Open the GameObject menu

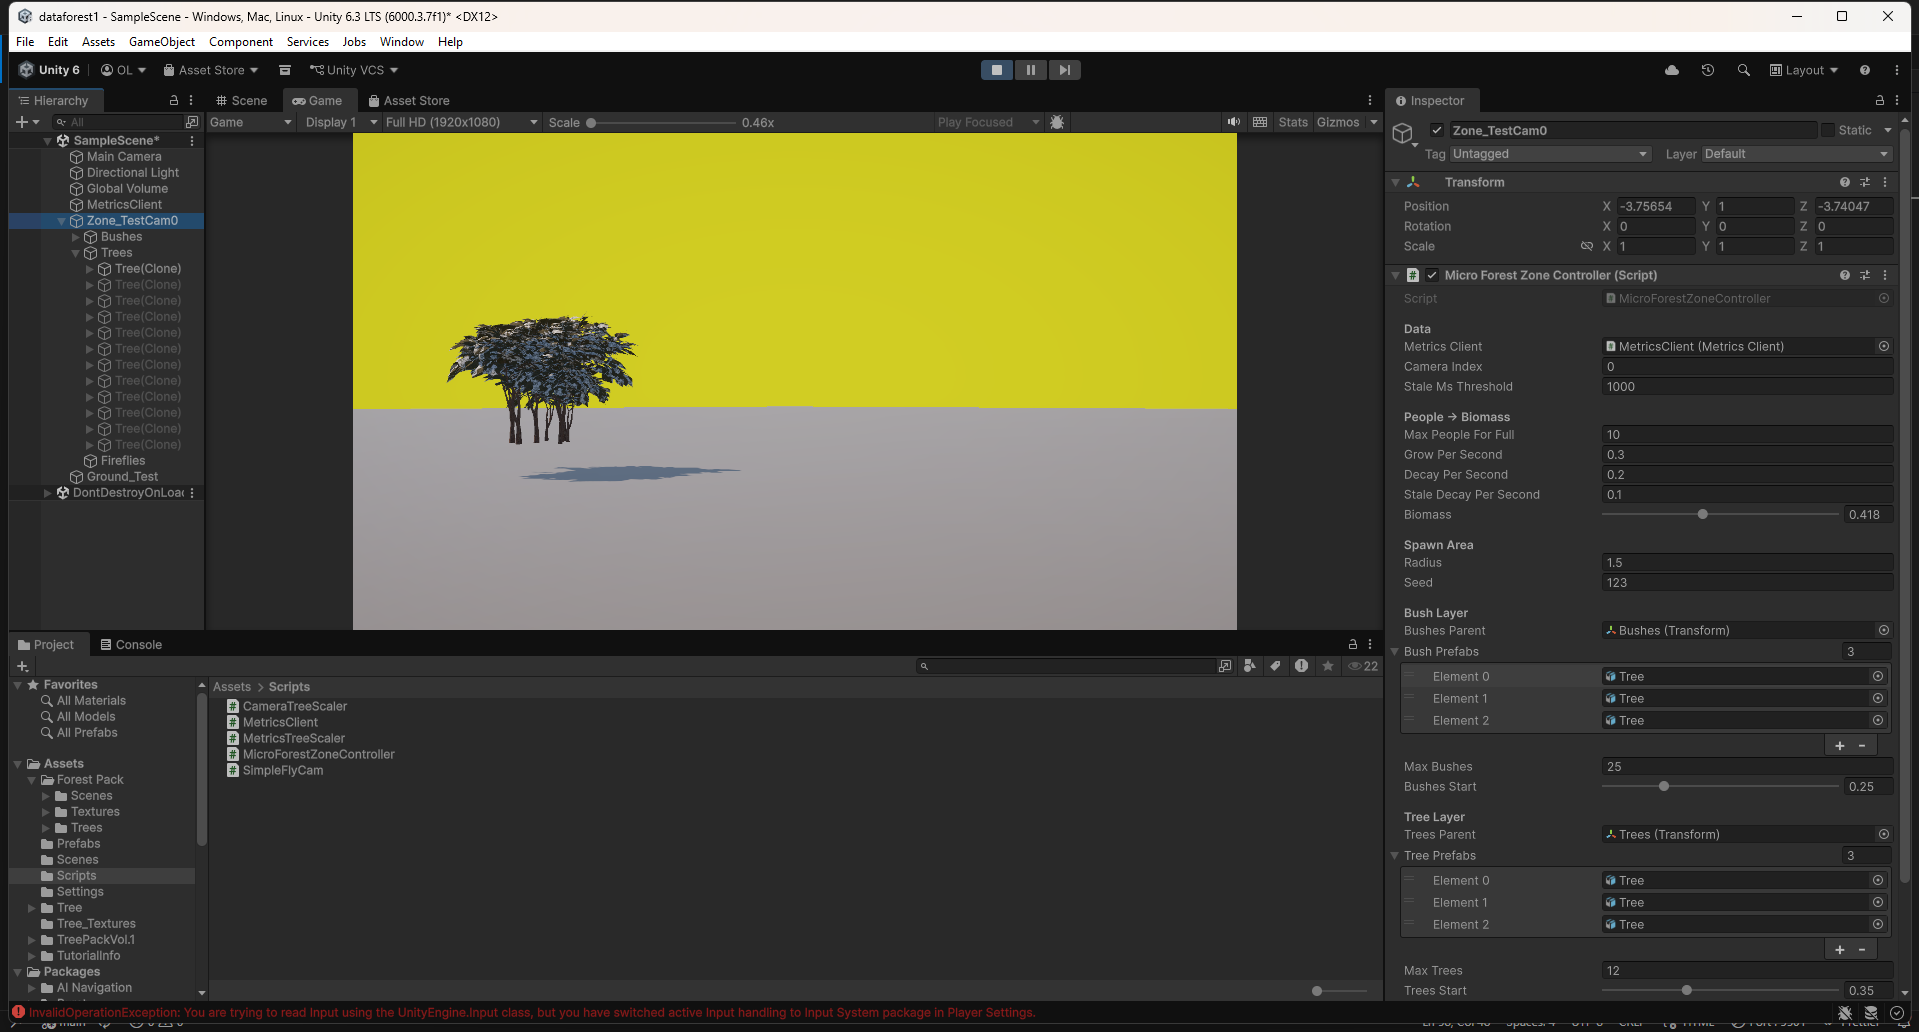pos(161,42)
